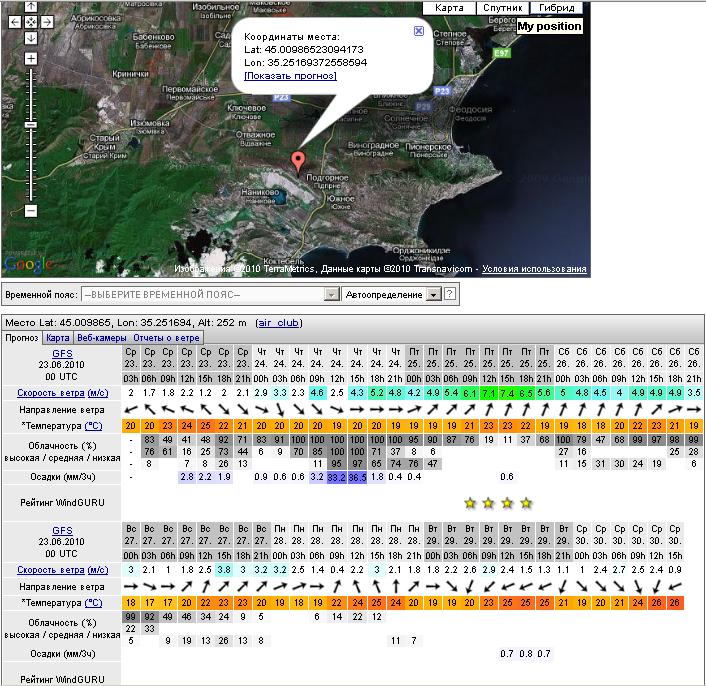Switch map to Гибрид view
This screenshot has width=706, height=686.
coord(556,8)
